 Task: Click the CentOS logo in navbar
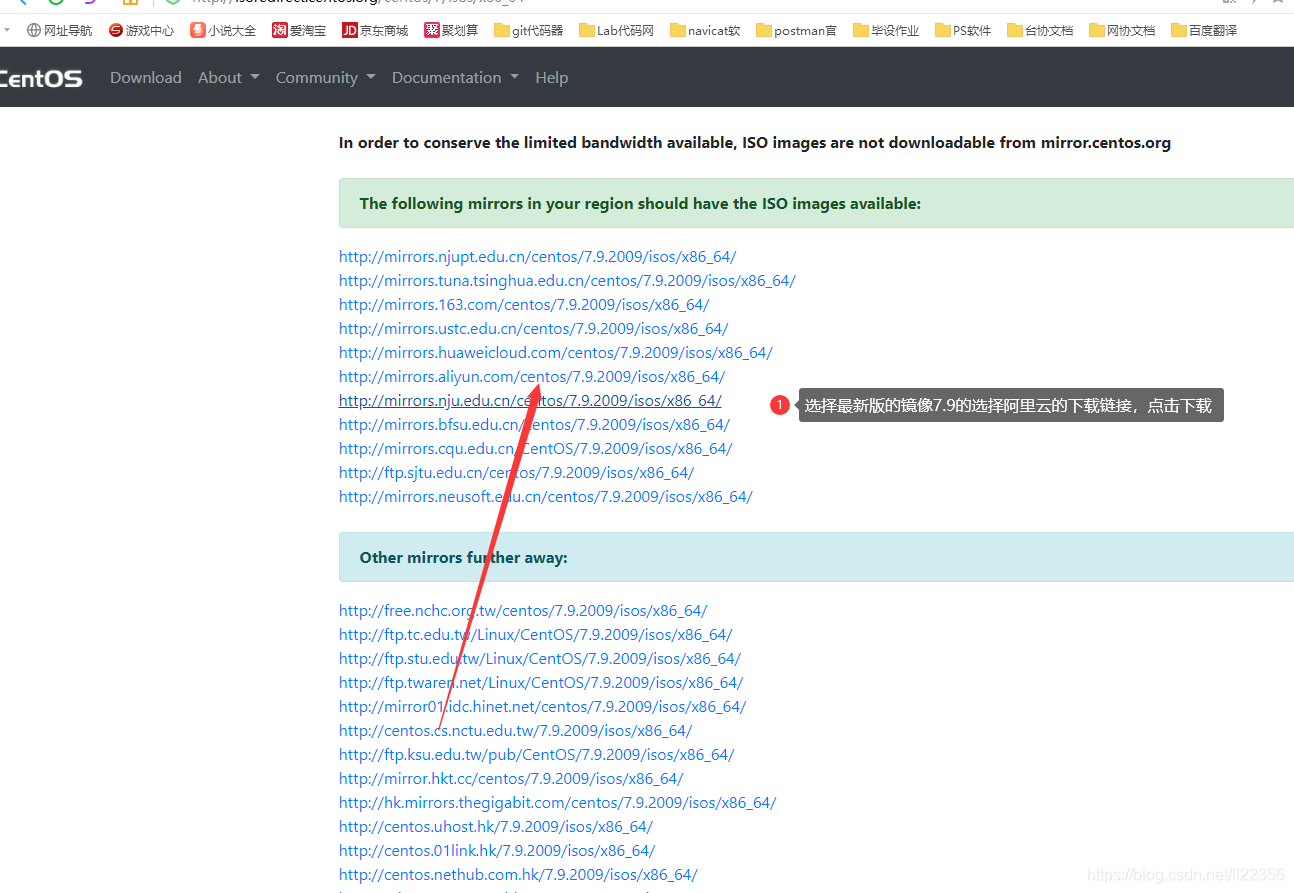pos(41,78)
